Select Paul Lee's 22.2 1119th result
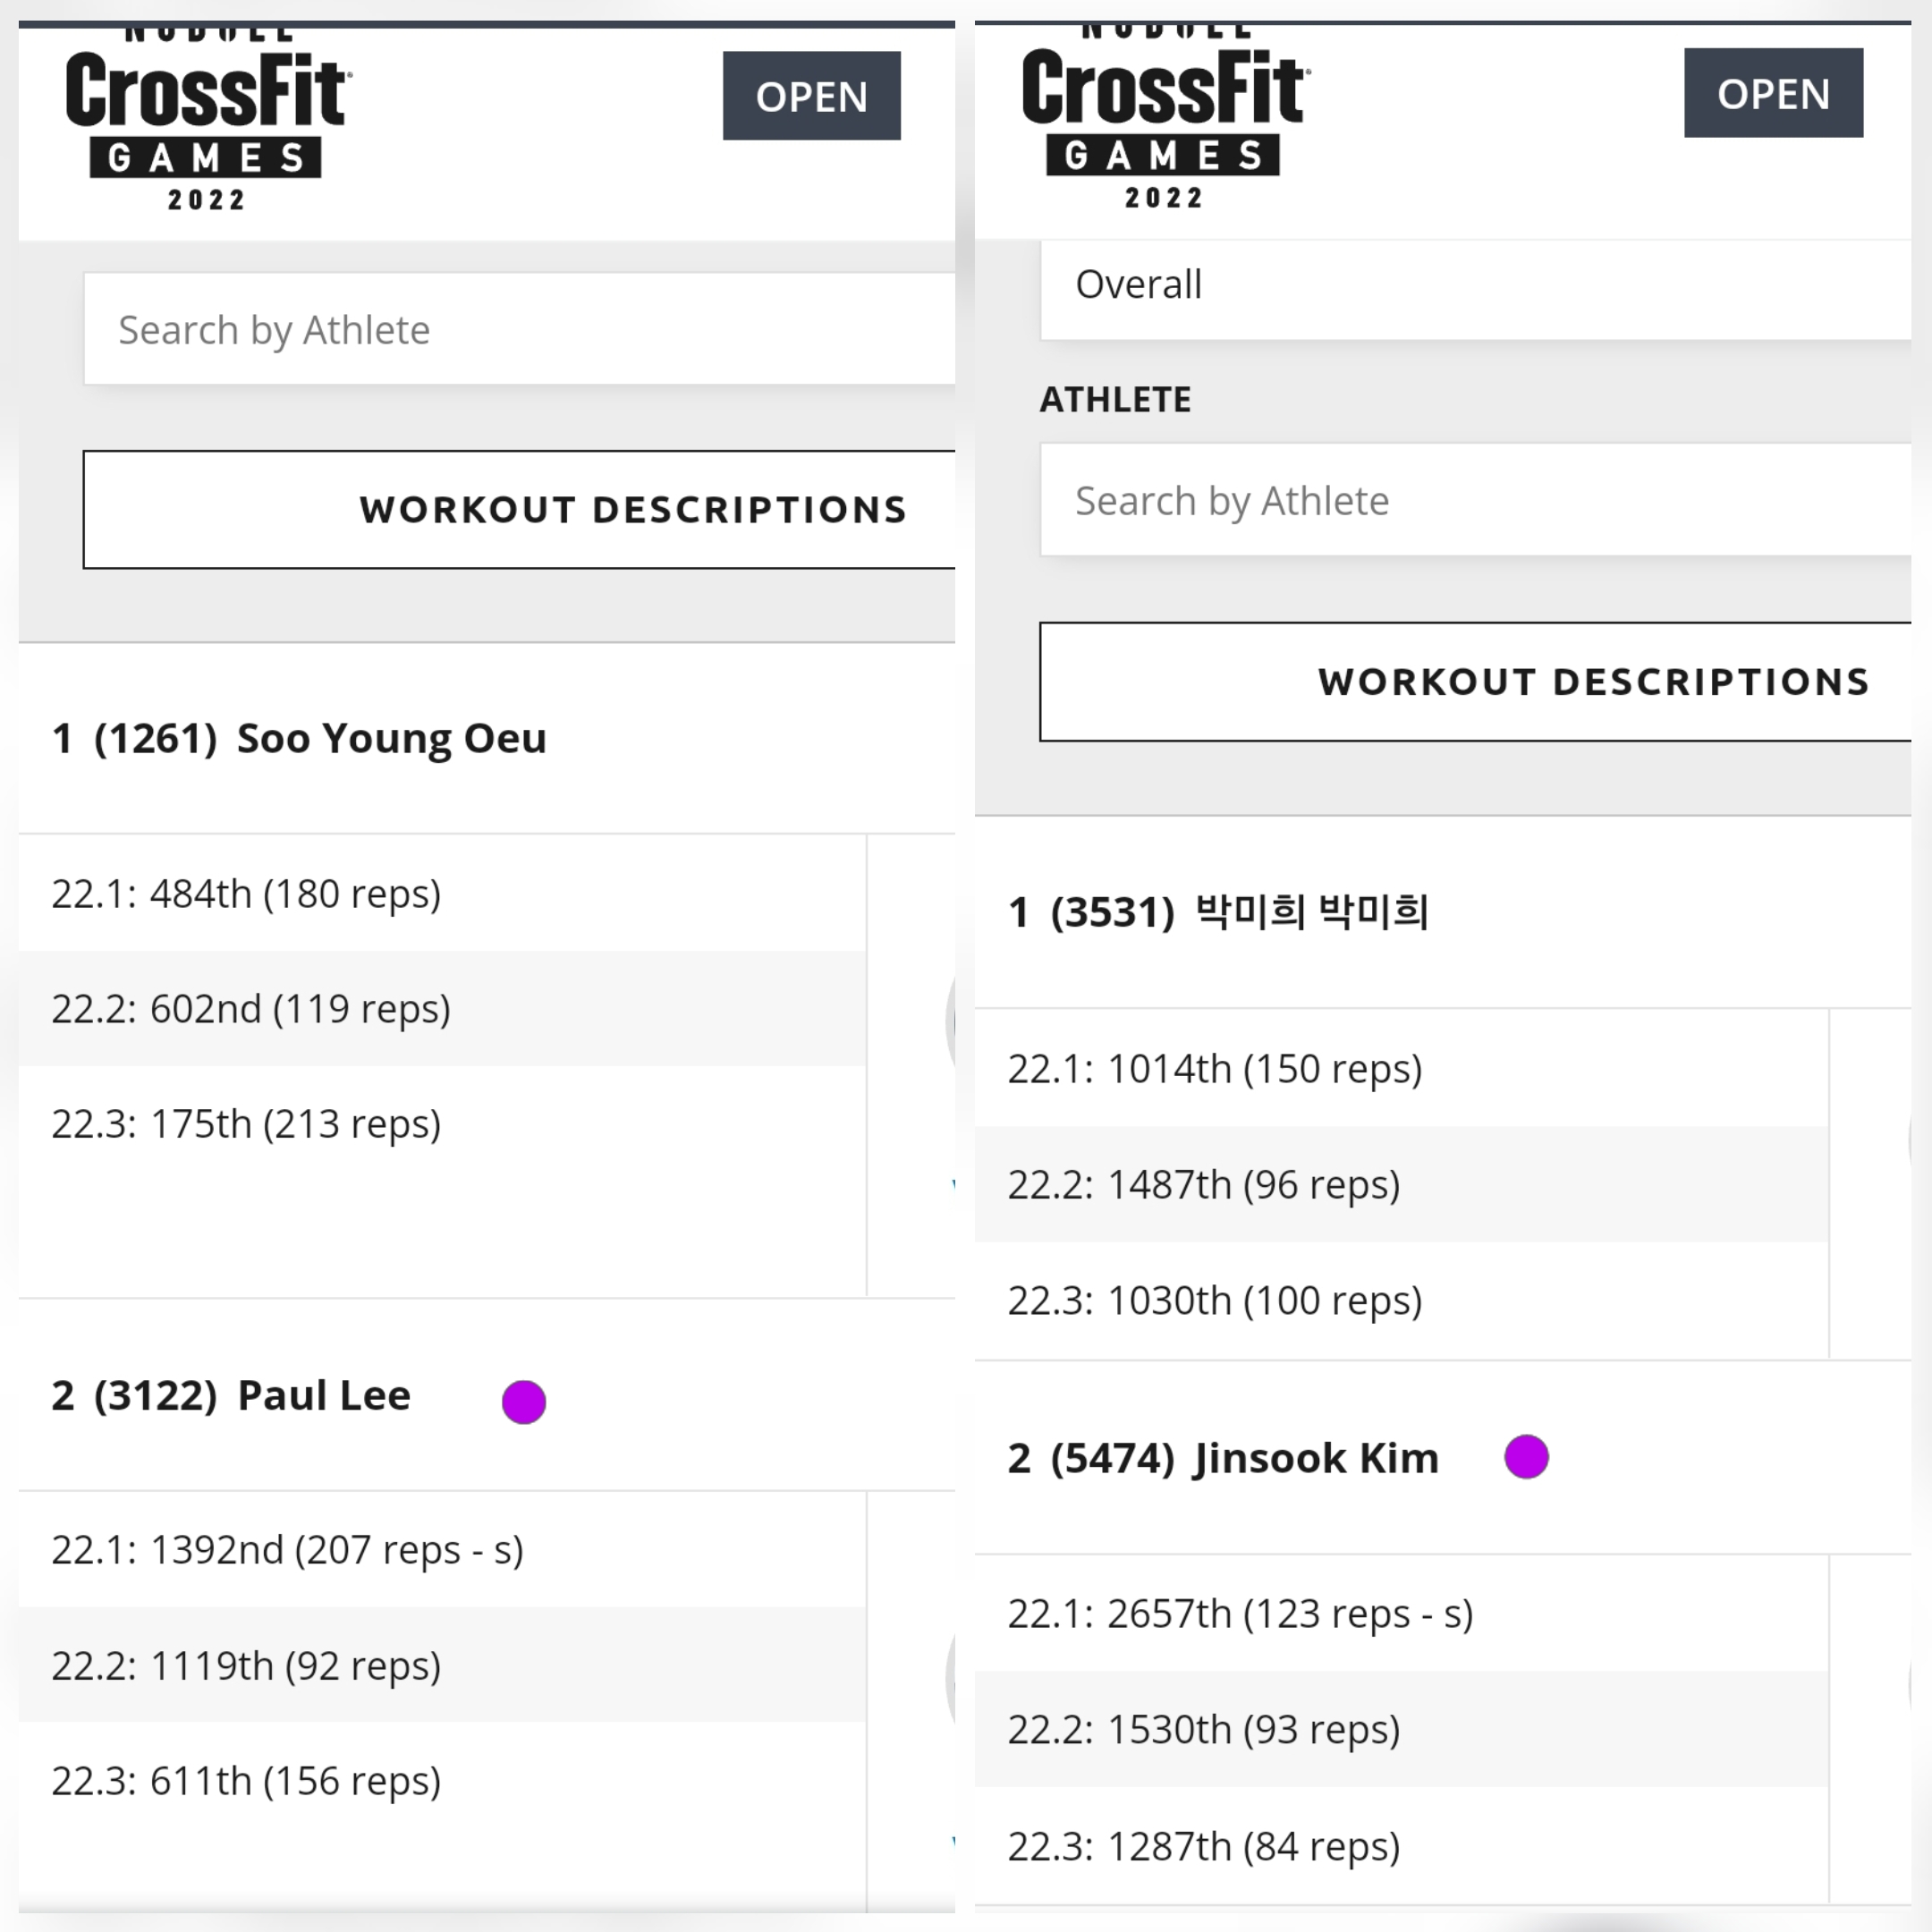Viewport: 1932px width, 1932px height. point(442,1665)
